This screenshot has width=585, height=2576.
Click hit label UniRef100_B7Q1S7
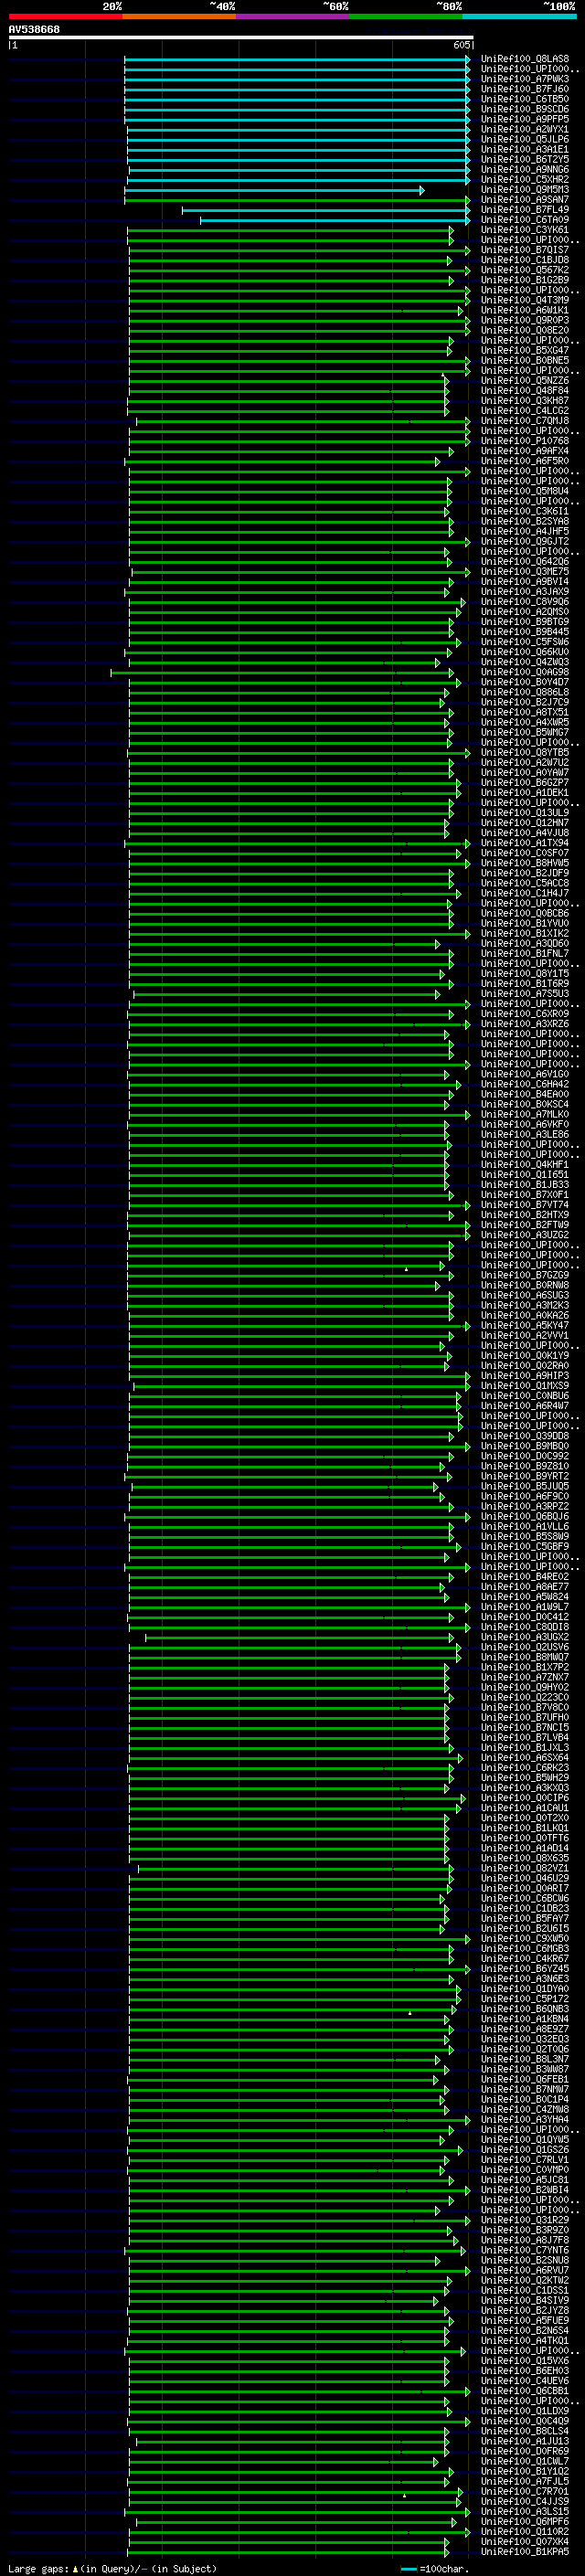[525, 250]
